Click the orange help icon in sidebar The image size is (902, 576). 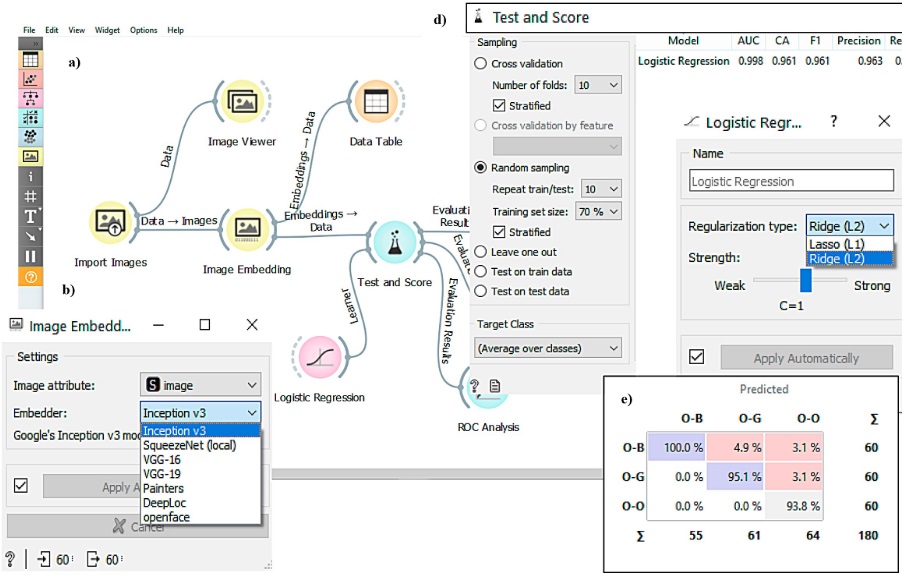(x=31, y=275)
